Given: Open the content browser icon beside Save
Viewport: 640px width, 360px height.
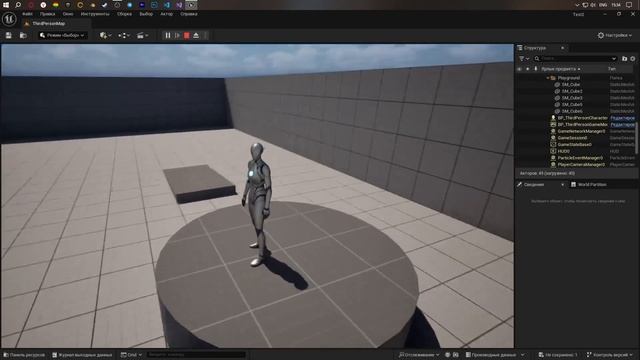Looking at the screenshot, I should tap(23, 36).
